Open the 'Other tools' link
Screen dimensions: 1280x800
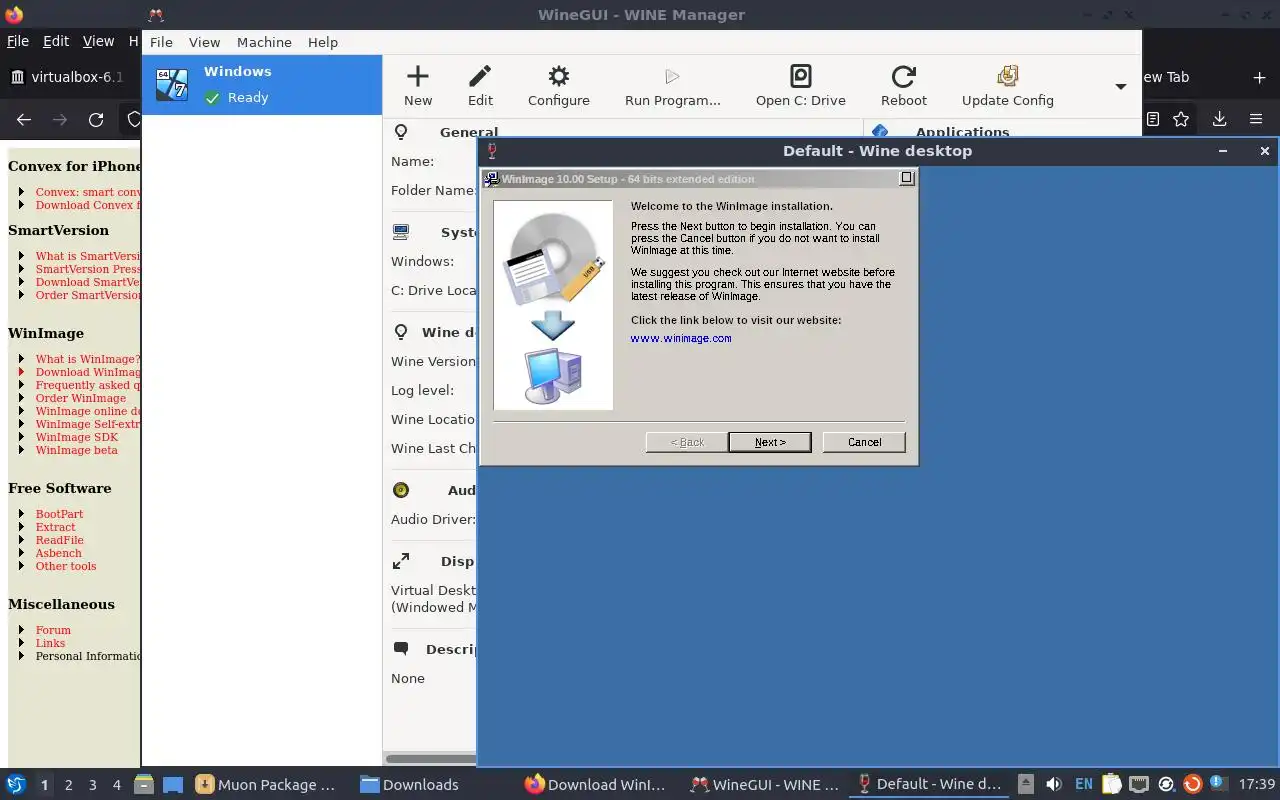click(66, 566)
